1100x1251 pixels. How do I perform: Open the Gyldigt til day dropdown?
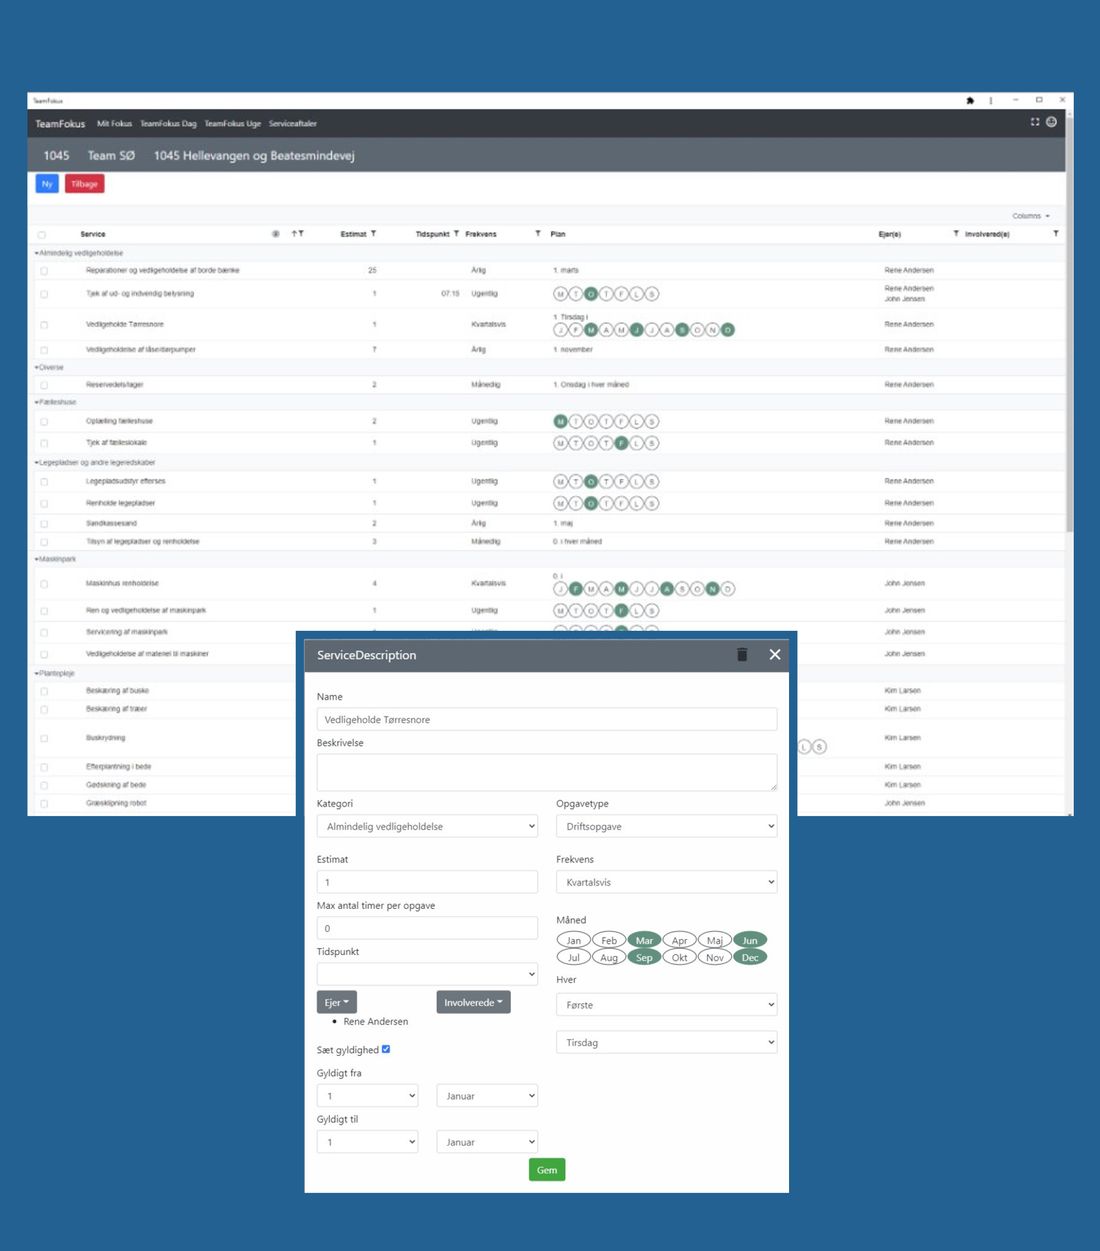click(x=367, y=1142)
